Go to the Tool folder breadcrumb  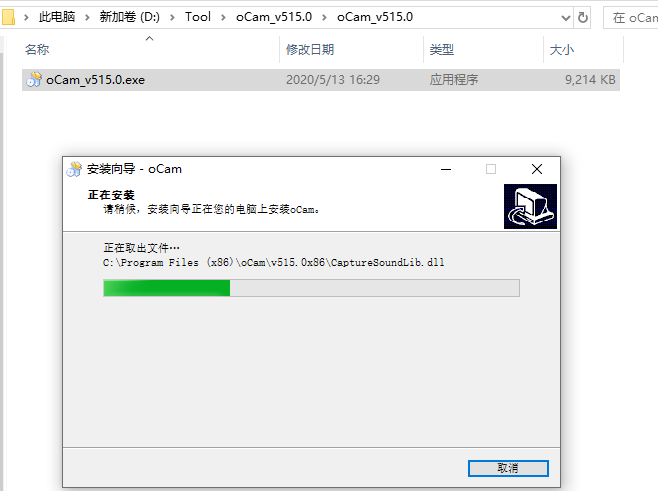(198, 17)
